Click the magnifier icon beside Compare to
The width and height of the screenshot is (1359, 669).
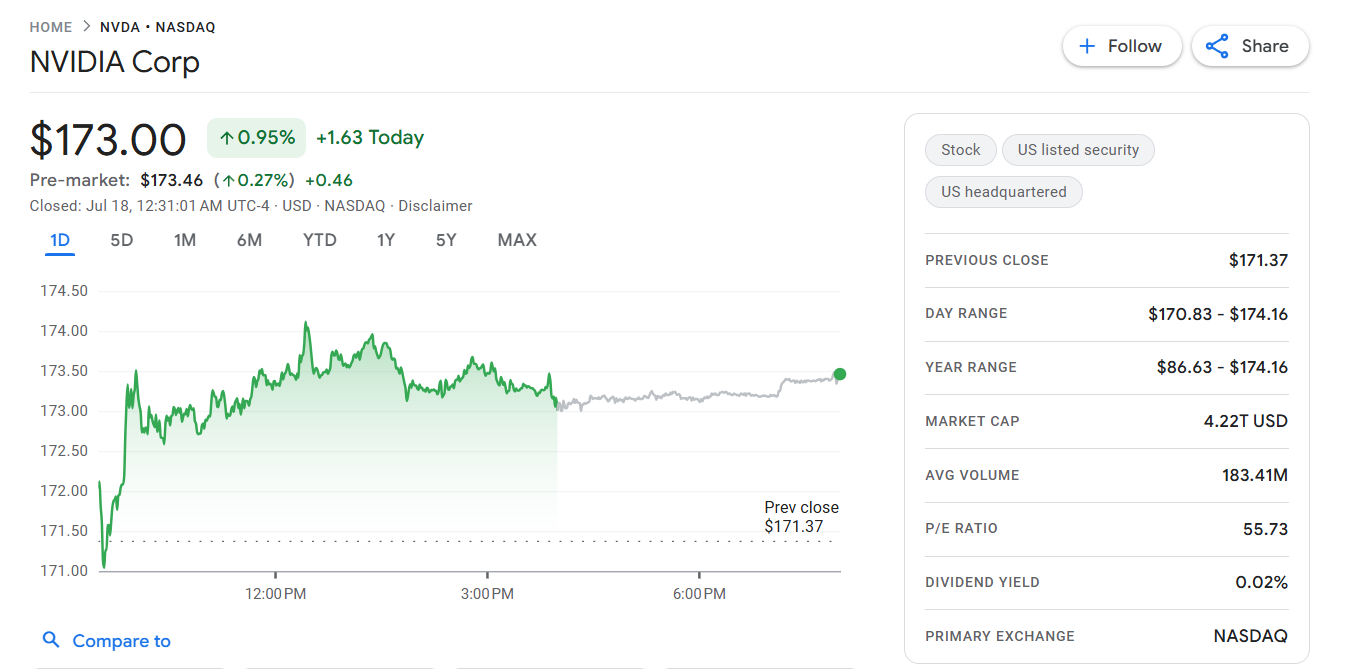[x=50, y=640]
